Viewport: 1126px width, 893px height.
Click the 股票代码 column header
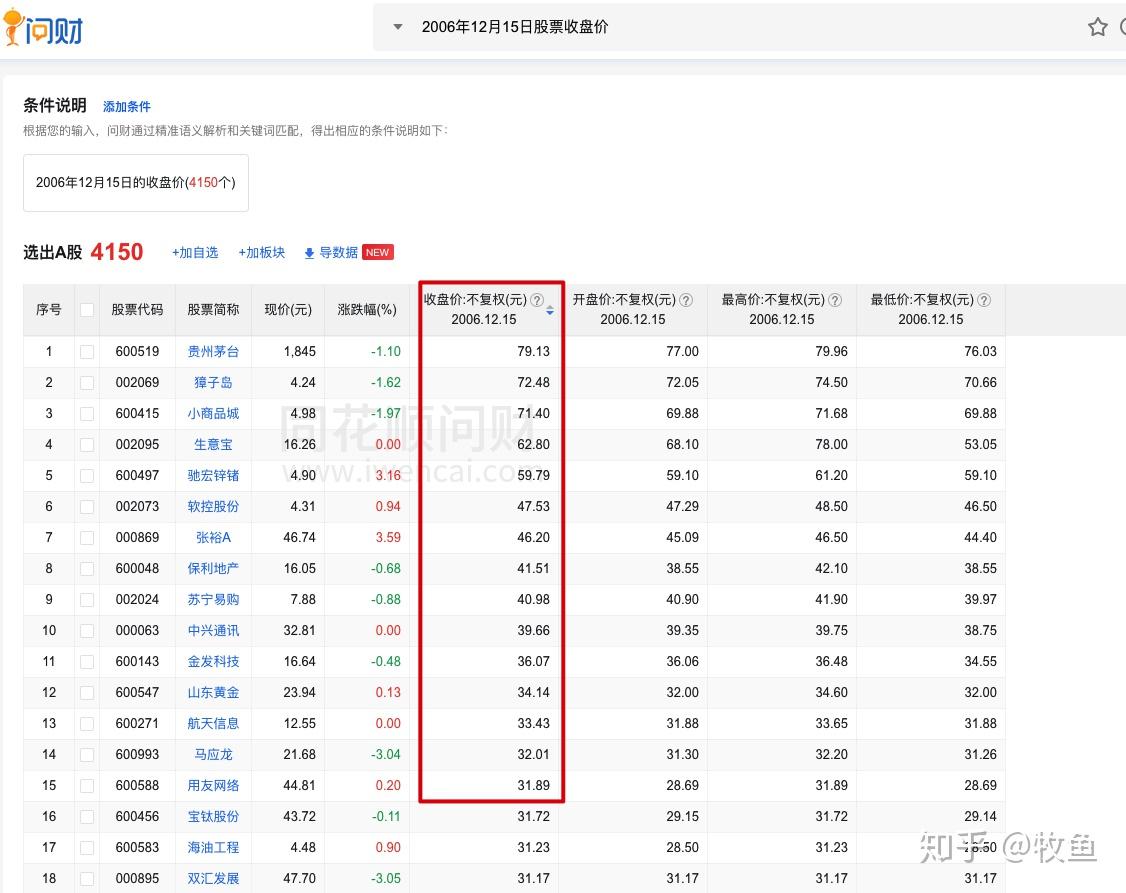point(137,309)
